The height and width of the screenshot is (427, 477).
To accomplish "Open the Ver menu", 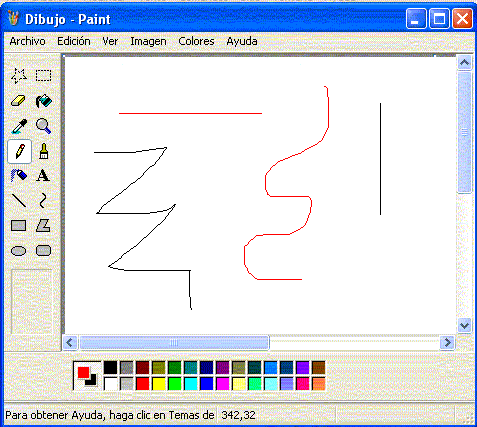I will (x=110, y=41).
